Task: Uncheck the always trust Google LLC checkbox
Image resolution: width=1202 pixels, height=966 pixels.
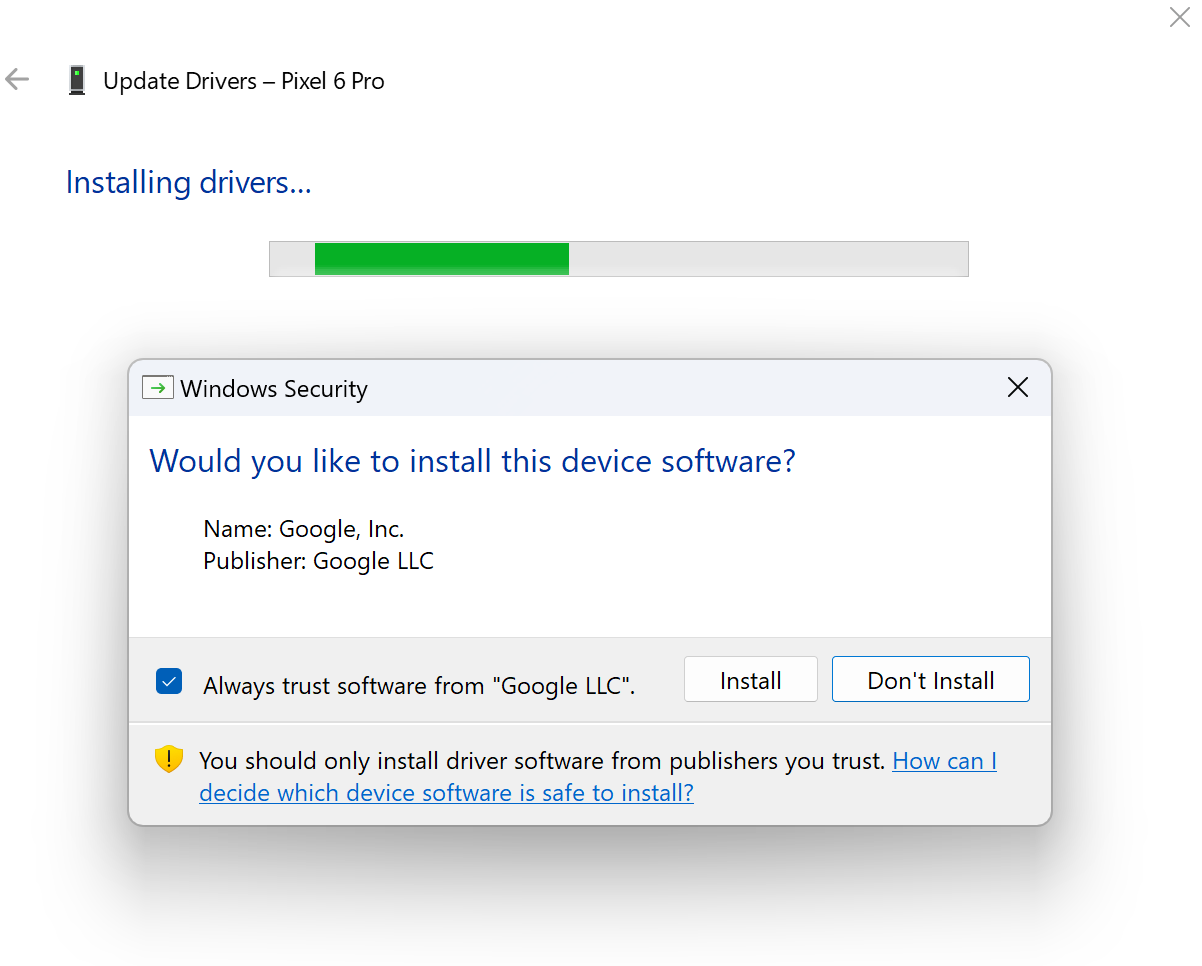Action: point(169,682)
